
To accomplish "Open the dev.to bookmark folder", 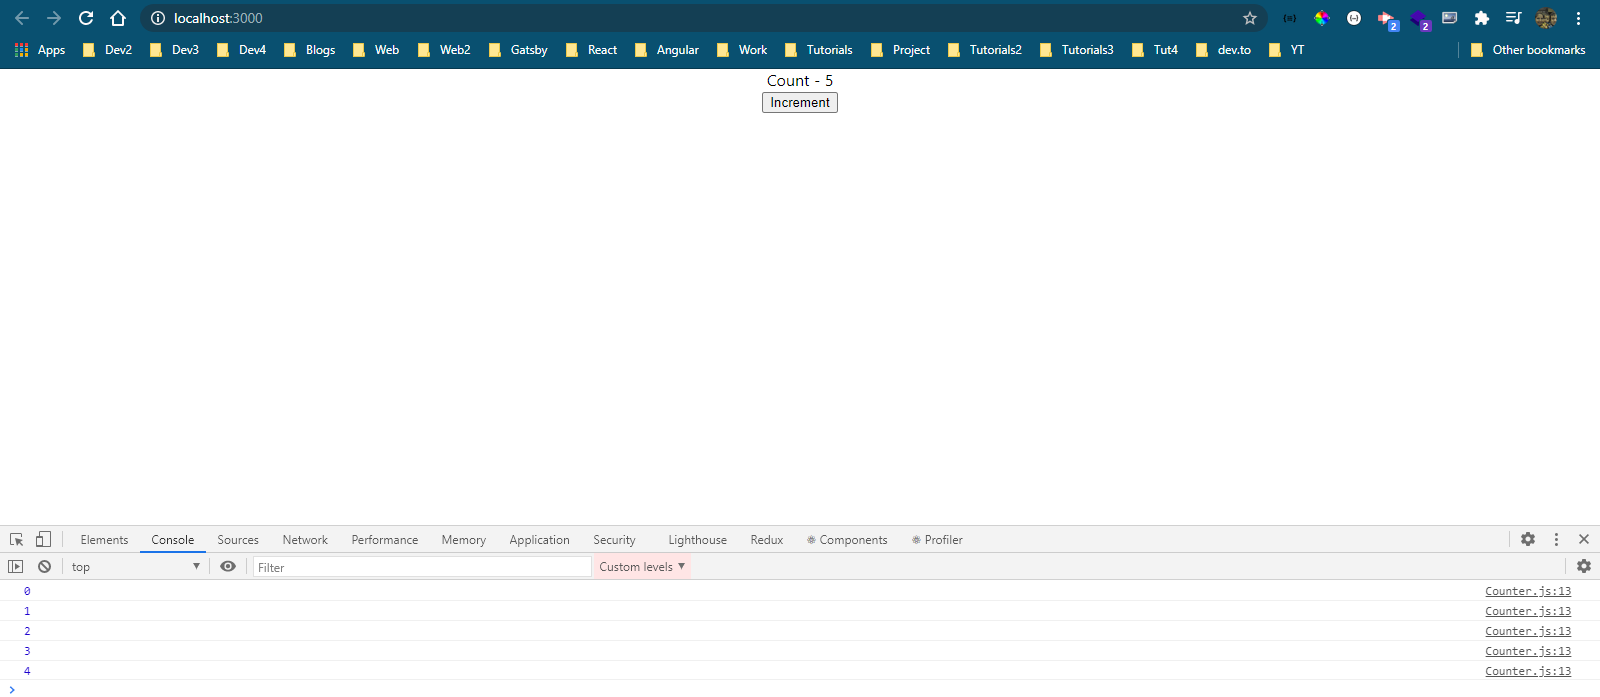I will tap(1224, 50).
